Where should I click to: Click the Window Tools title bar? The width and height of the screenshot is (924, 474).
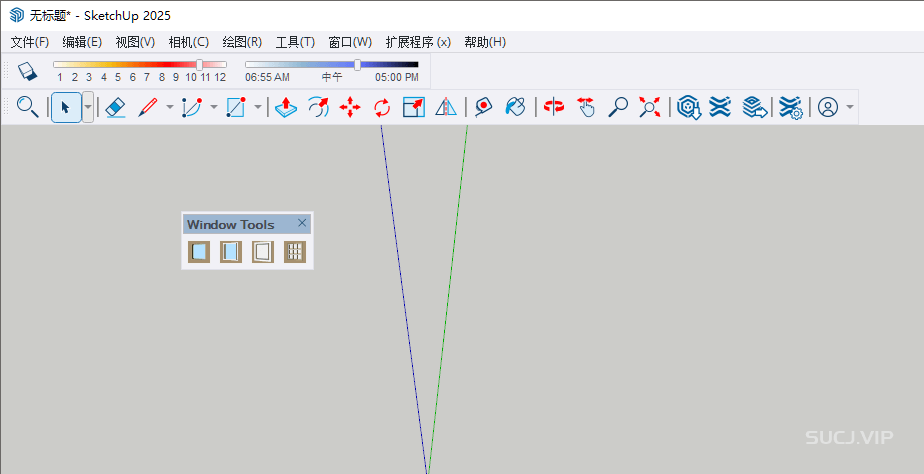pyautogui.click(x=246, y=224)
